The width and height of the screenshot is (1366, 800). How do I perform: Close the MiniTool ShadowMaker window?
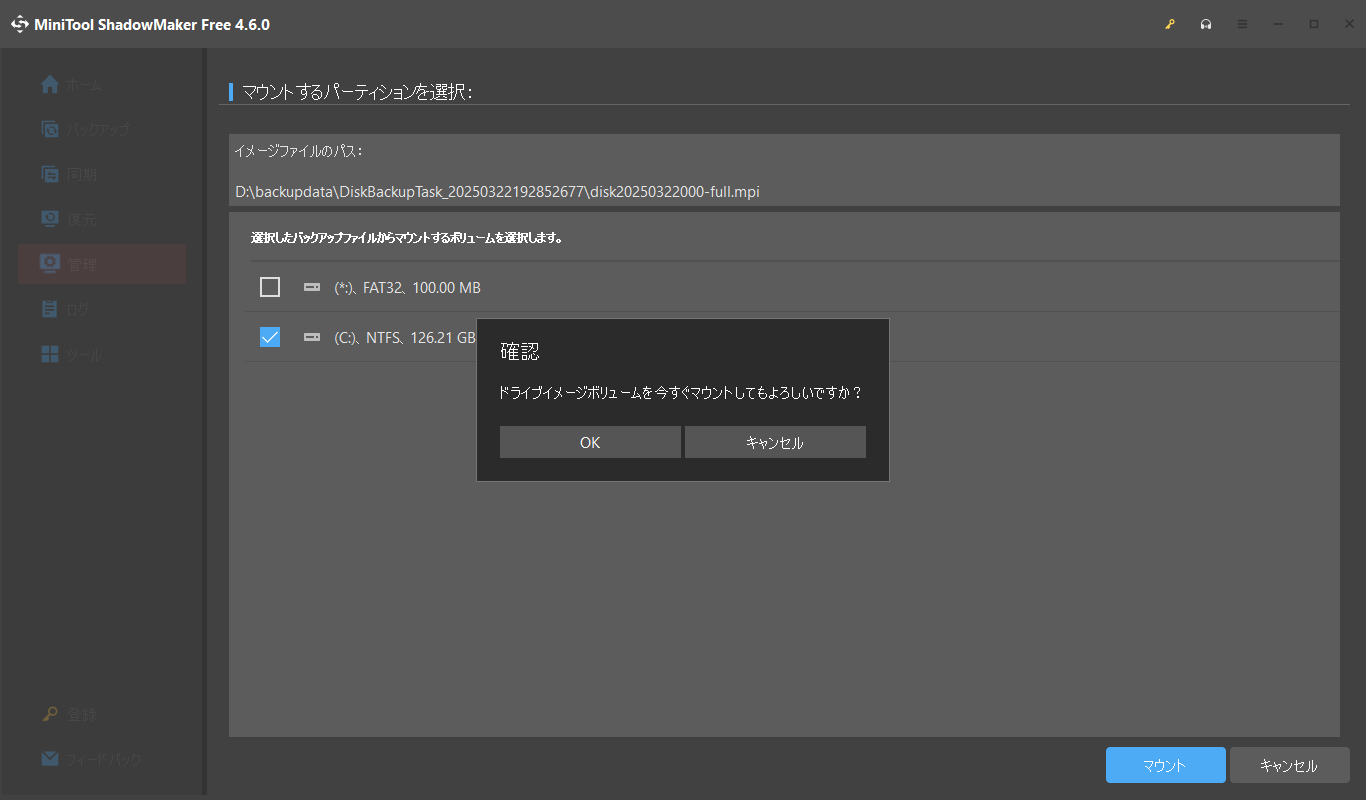1349,24
